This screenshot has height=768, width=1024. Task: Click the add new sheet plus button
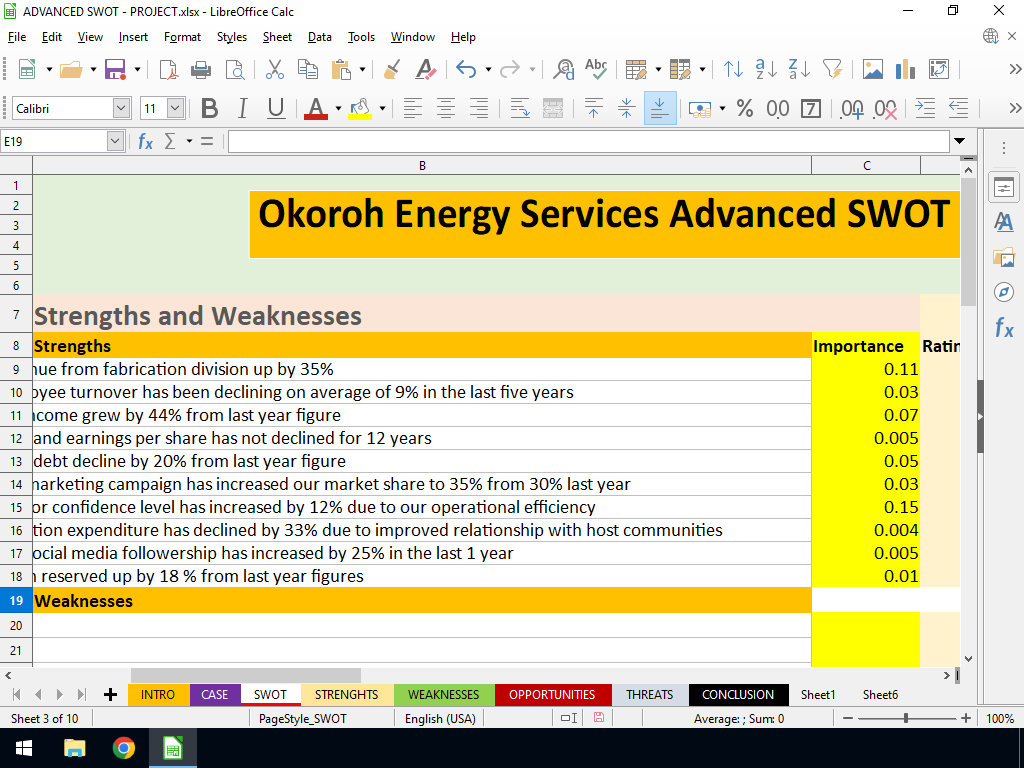(x=110, y=694)
